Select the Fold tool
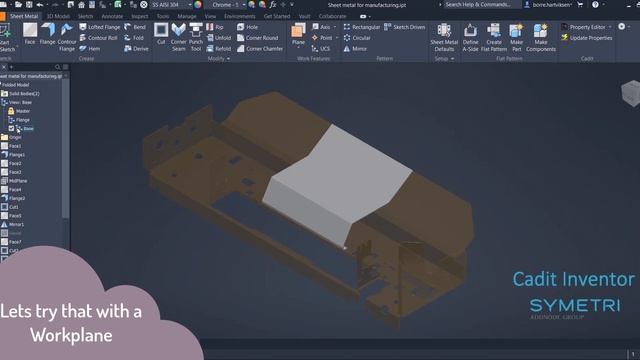This screenshot has height=360, width=640. (134, 38)
